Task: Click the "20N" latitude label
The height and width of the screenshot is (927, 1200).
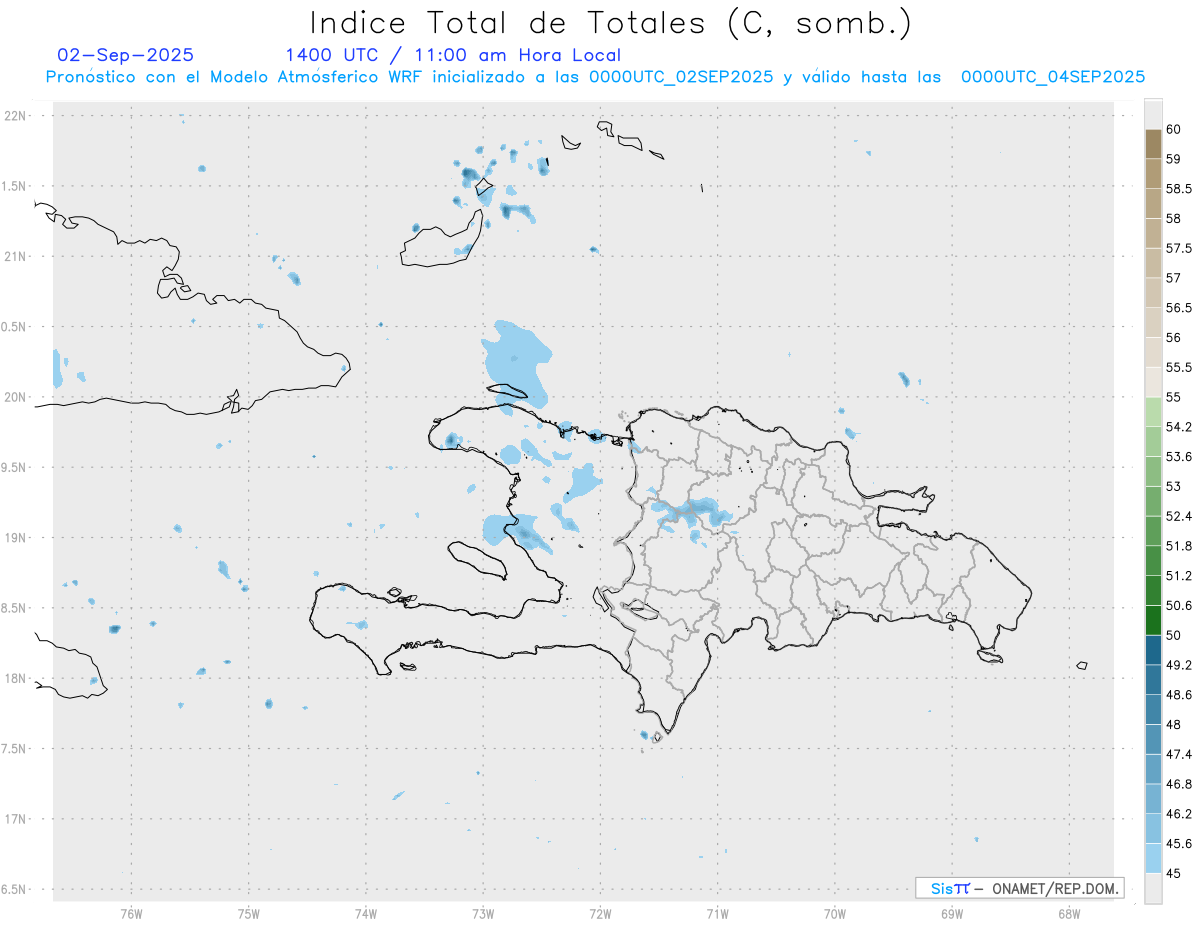Action: tap(15, 397)
